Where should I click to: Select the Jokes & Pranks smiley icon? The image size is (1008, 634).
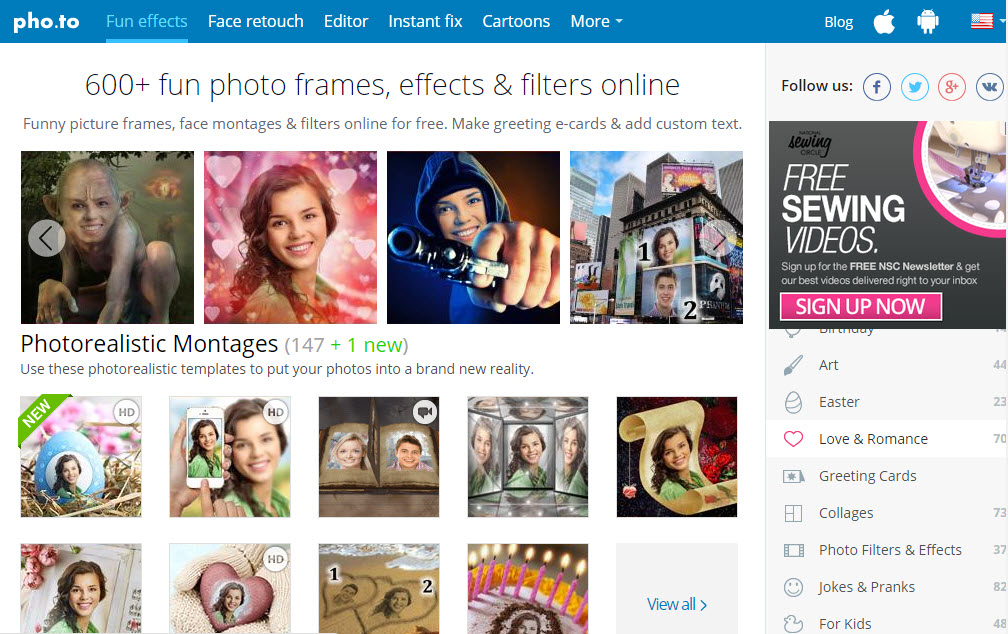[x=793, y=587]
